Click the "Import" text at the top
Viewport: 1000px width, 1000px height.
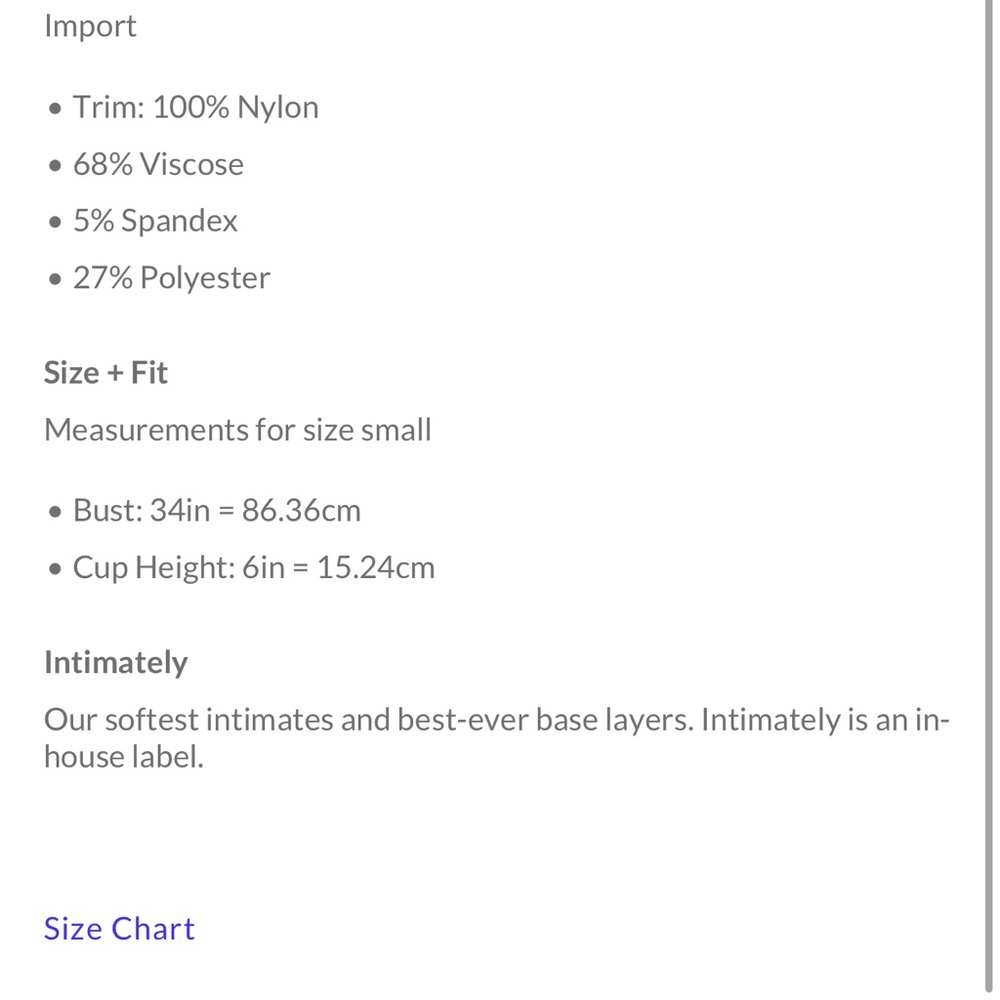pyautogui.click(x=90, y=26)
